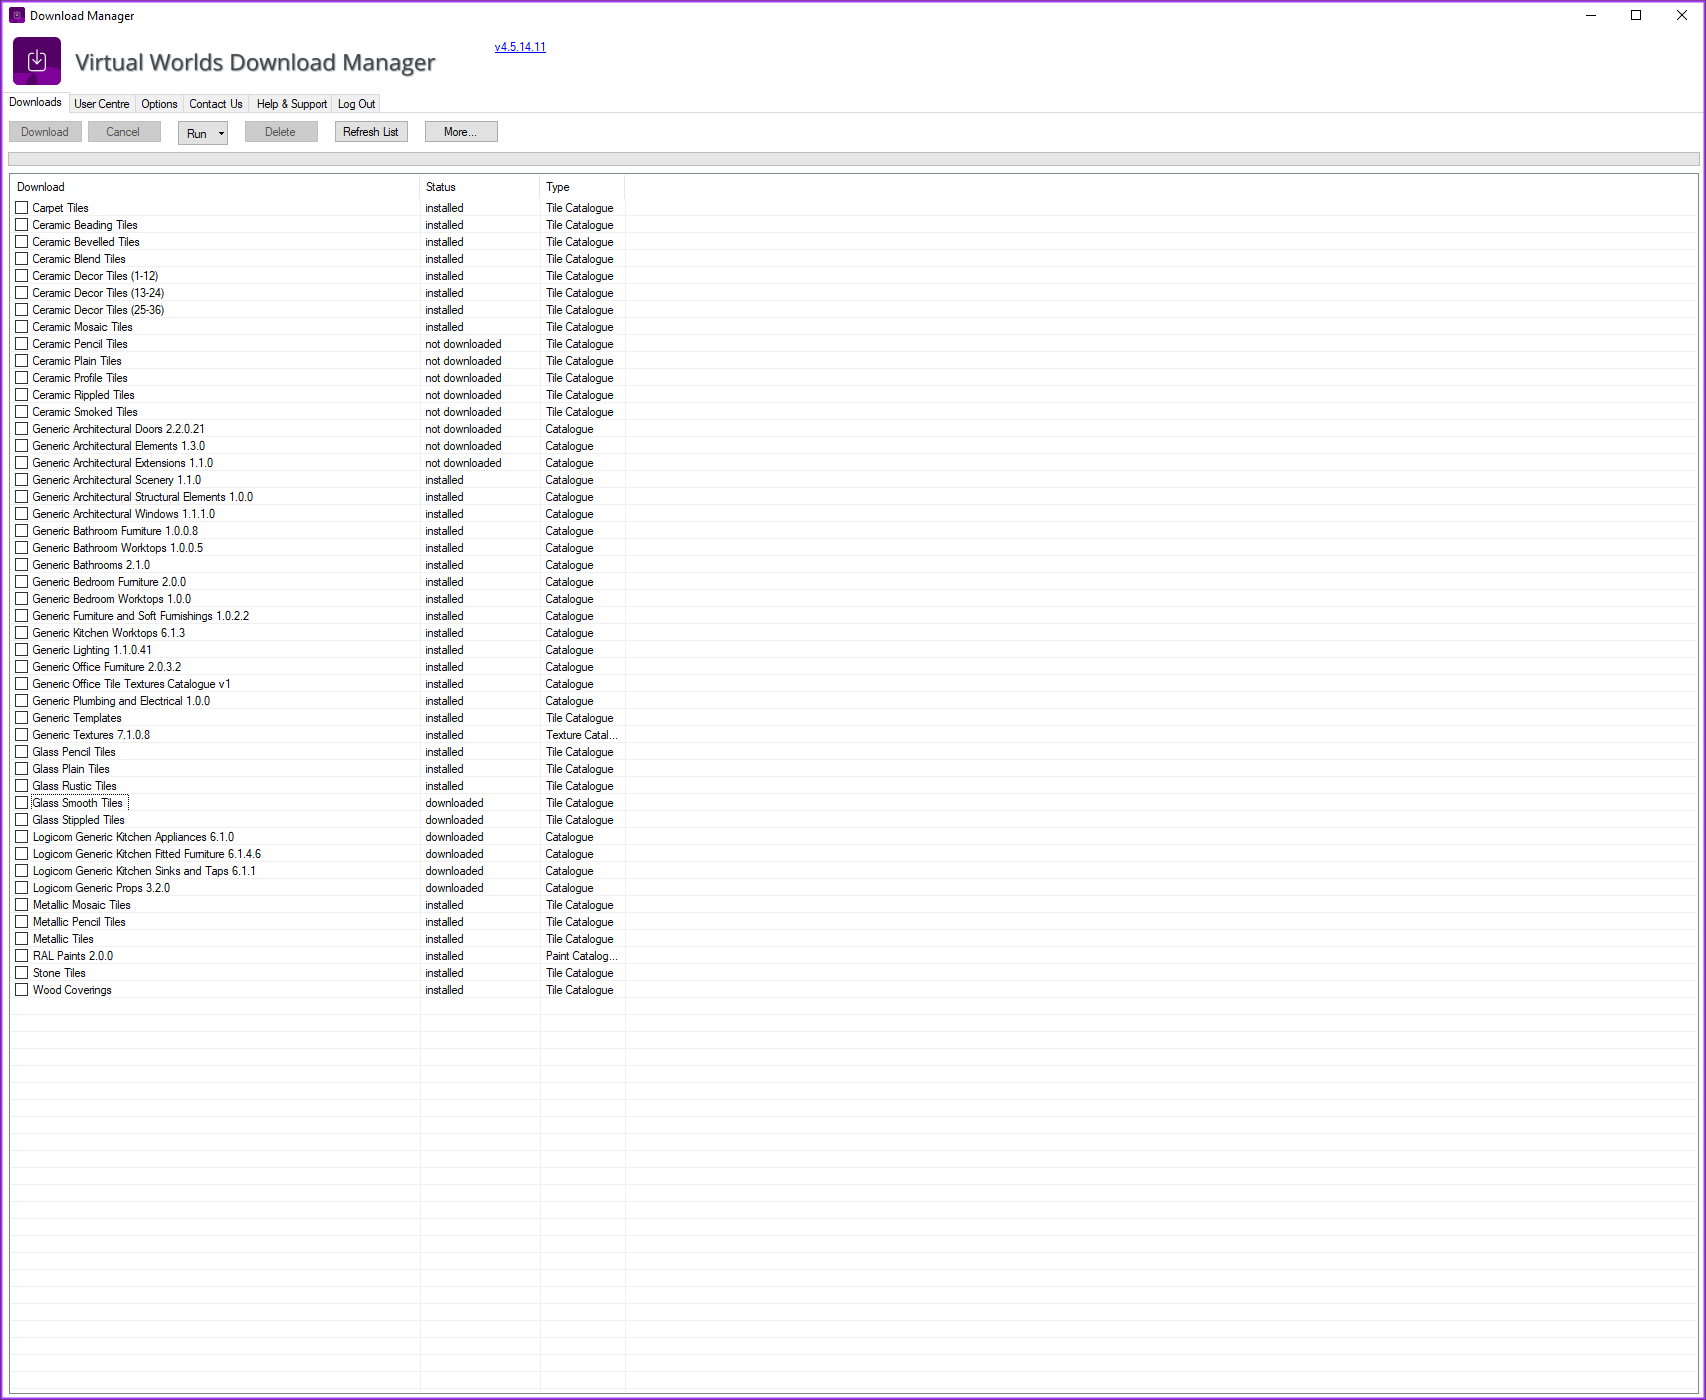Tick the Ceramic Smoked Tiles checkbox
This screenshot has width=1706, height=1400.
click(x=21, y=412)
